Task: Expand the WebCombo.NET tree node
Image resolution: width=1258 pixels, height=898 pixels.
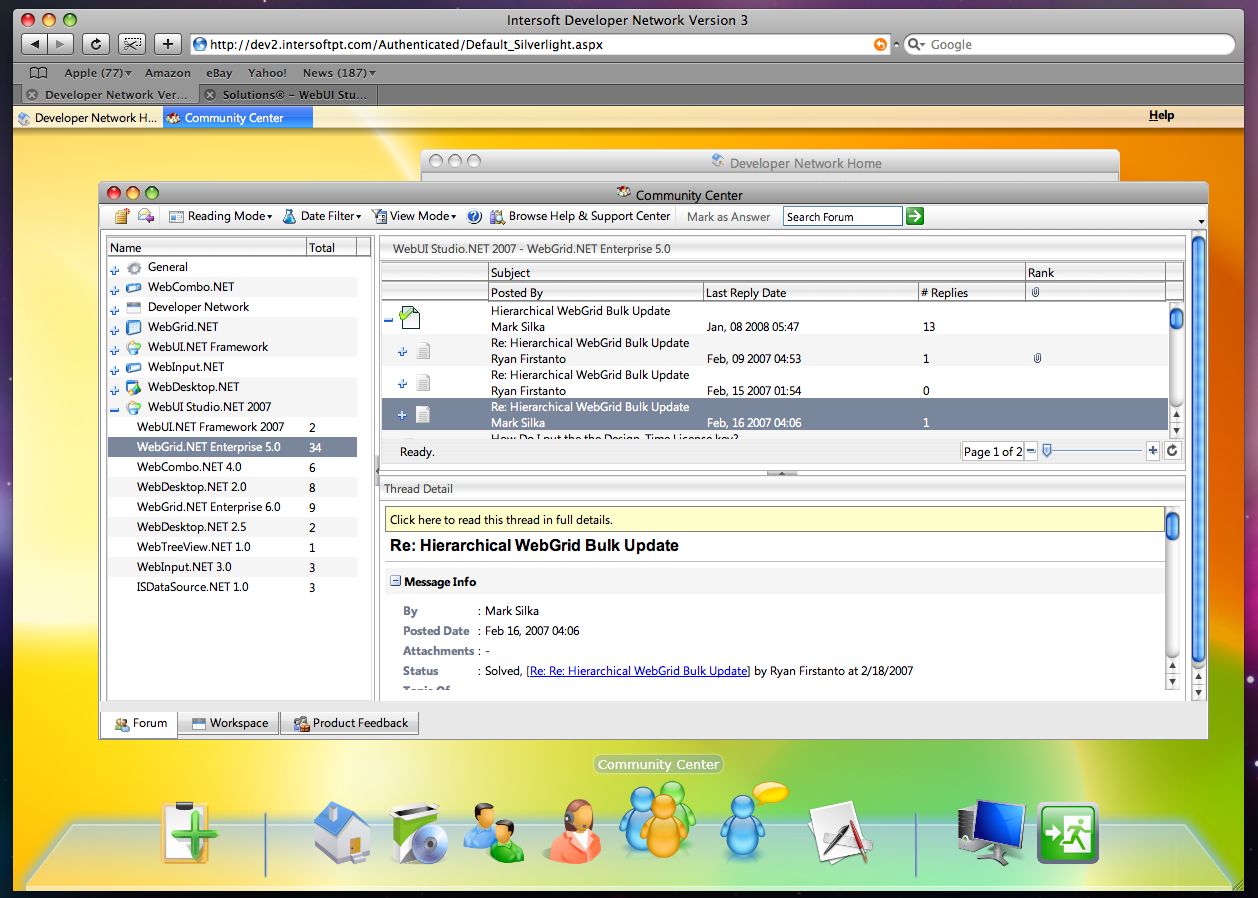Action: [115, 288]
